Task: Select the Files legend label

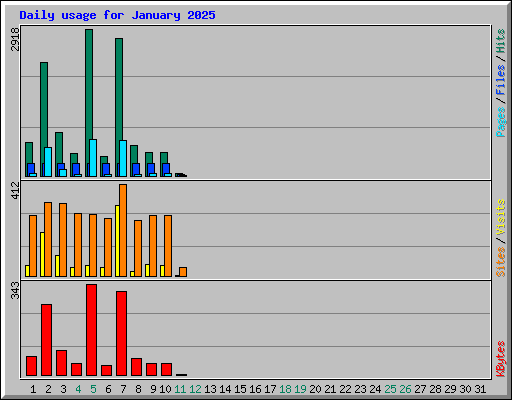Action: point(500,79)
